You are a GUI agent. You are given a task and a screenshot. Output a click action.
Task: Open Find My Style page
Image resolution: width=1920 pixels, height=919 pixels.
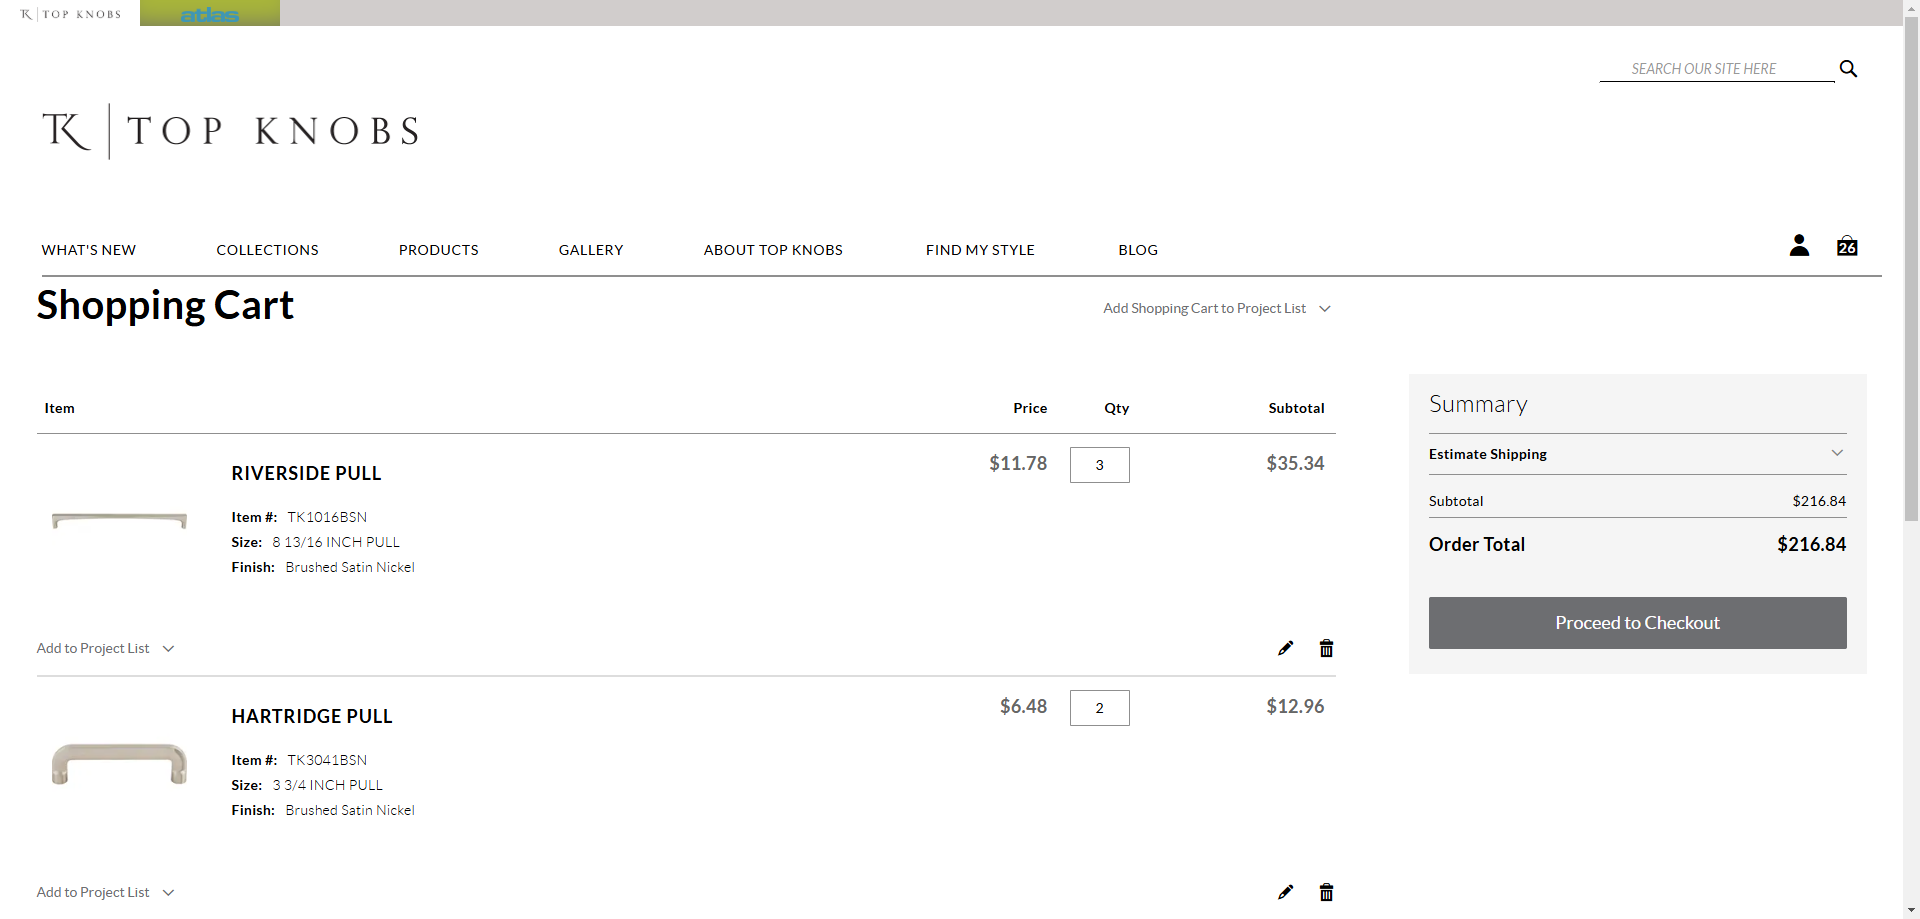tap(980, 250)
